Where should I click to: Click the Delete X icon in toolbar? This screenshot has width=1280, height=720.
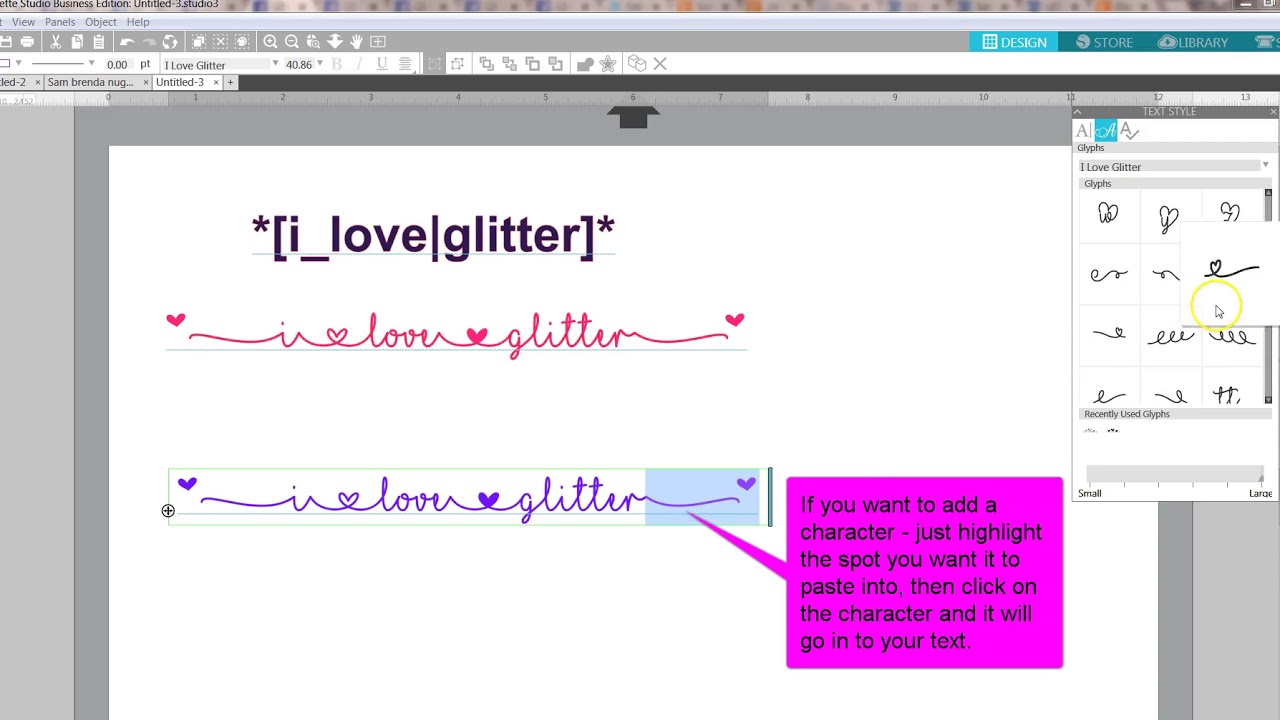point(660,64)
